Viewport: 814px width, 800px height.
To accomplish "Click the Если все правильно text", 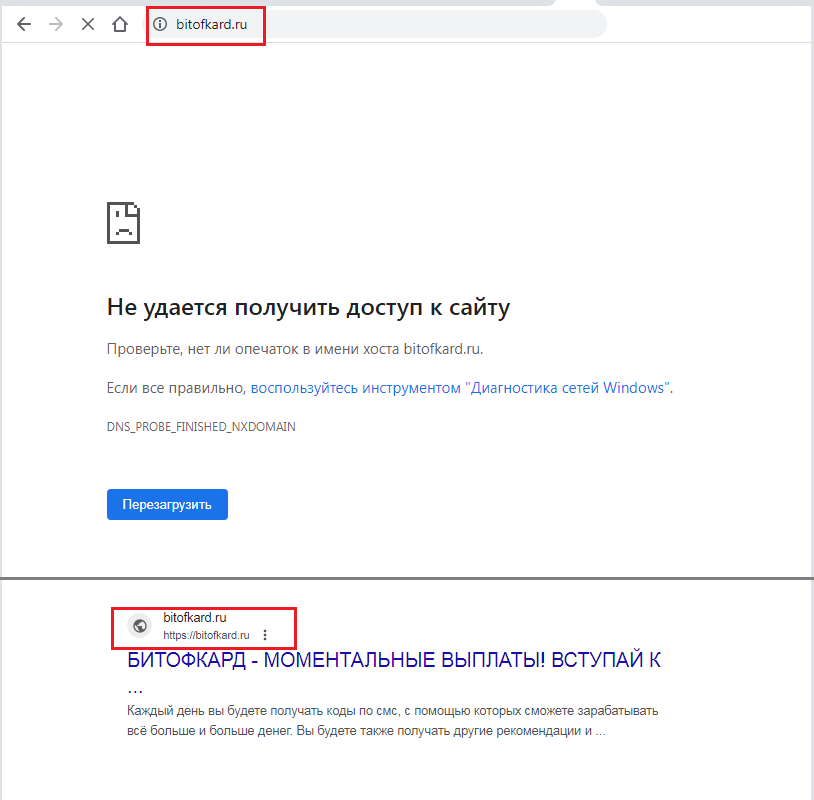I will [176, 387].
